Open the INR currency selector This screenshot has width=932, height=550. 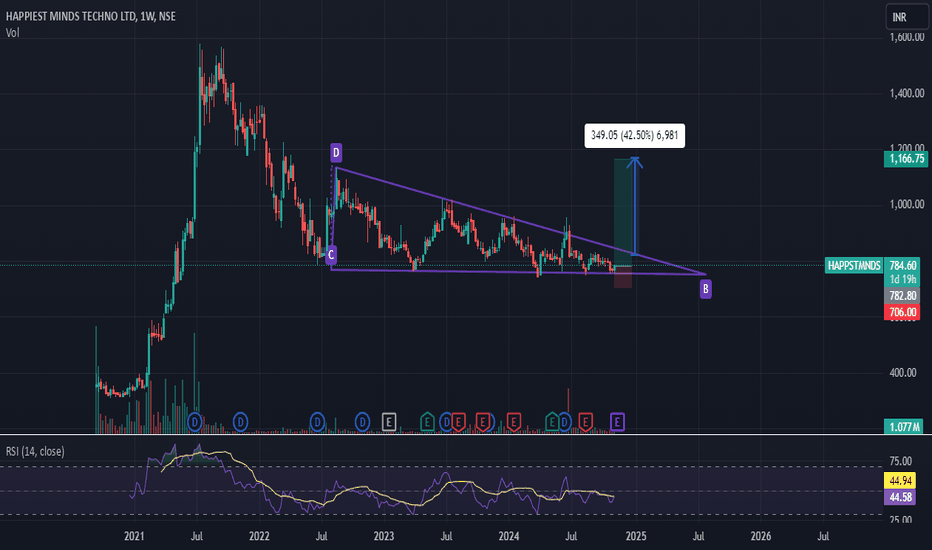coord(906,17)
